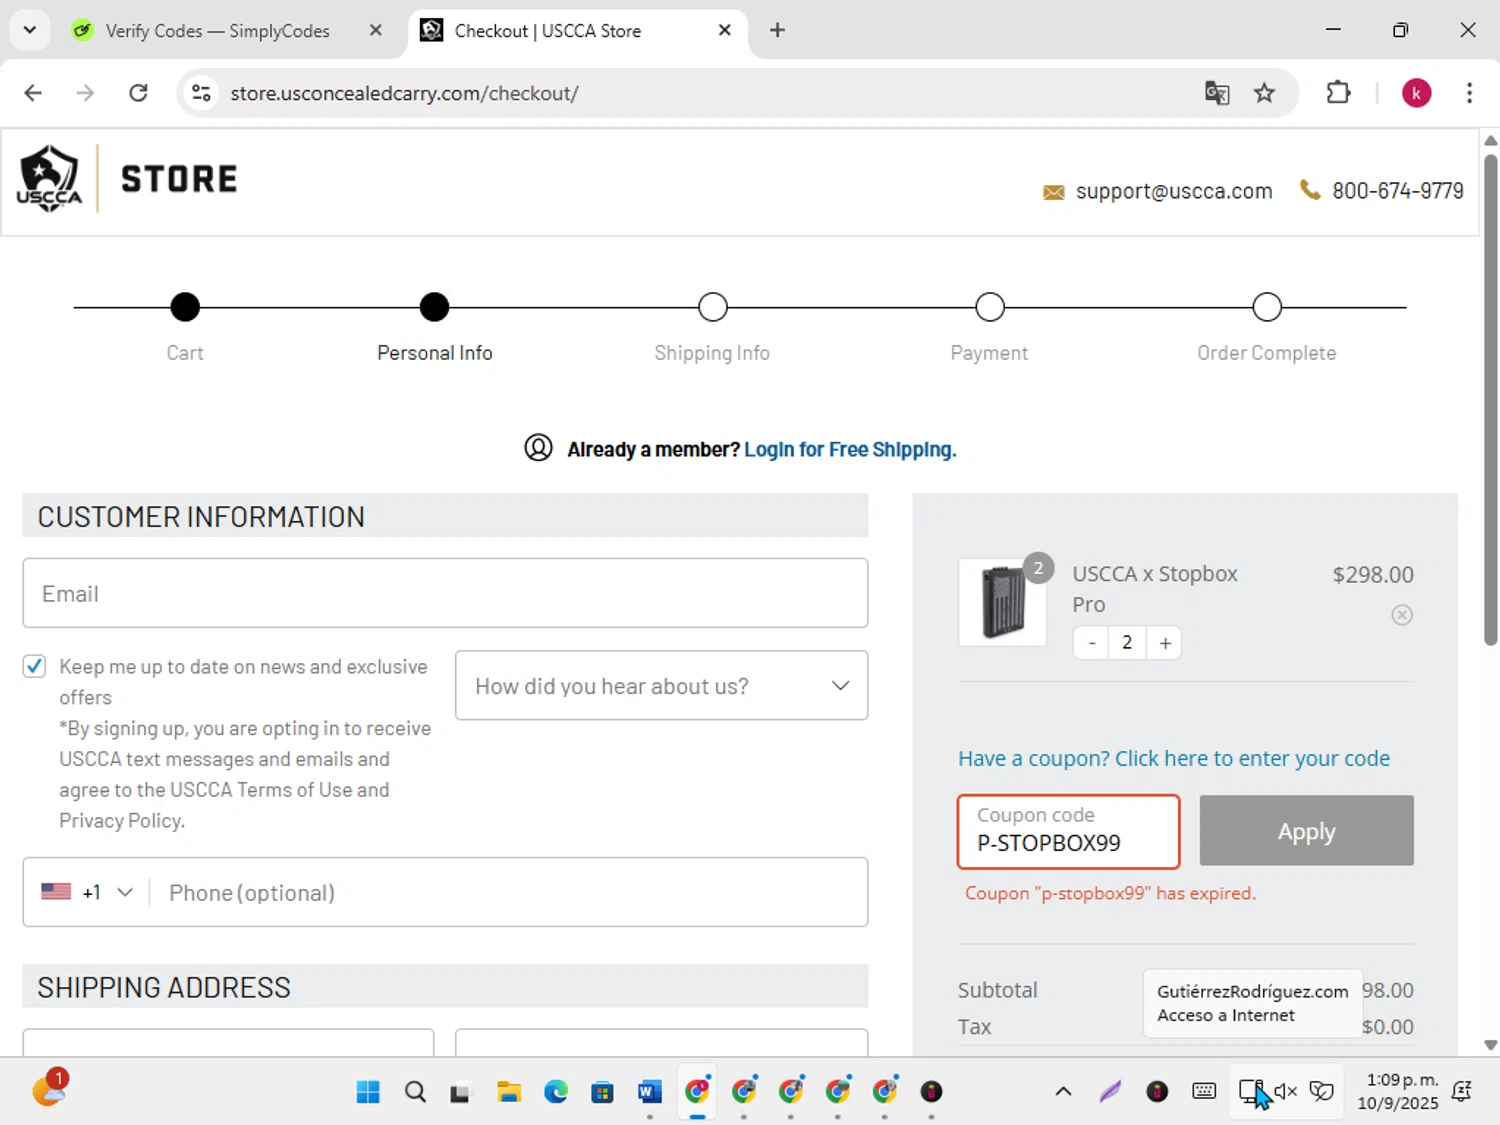
Task: Click the Phone (optional) field
Action: (508, 892)
